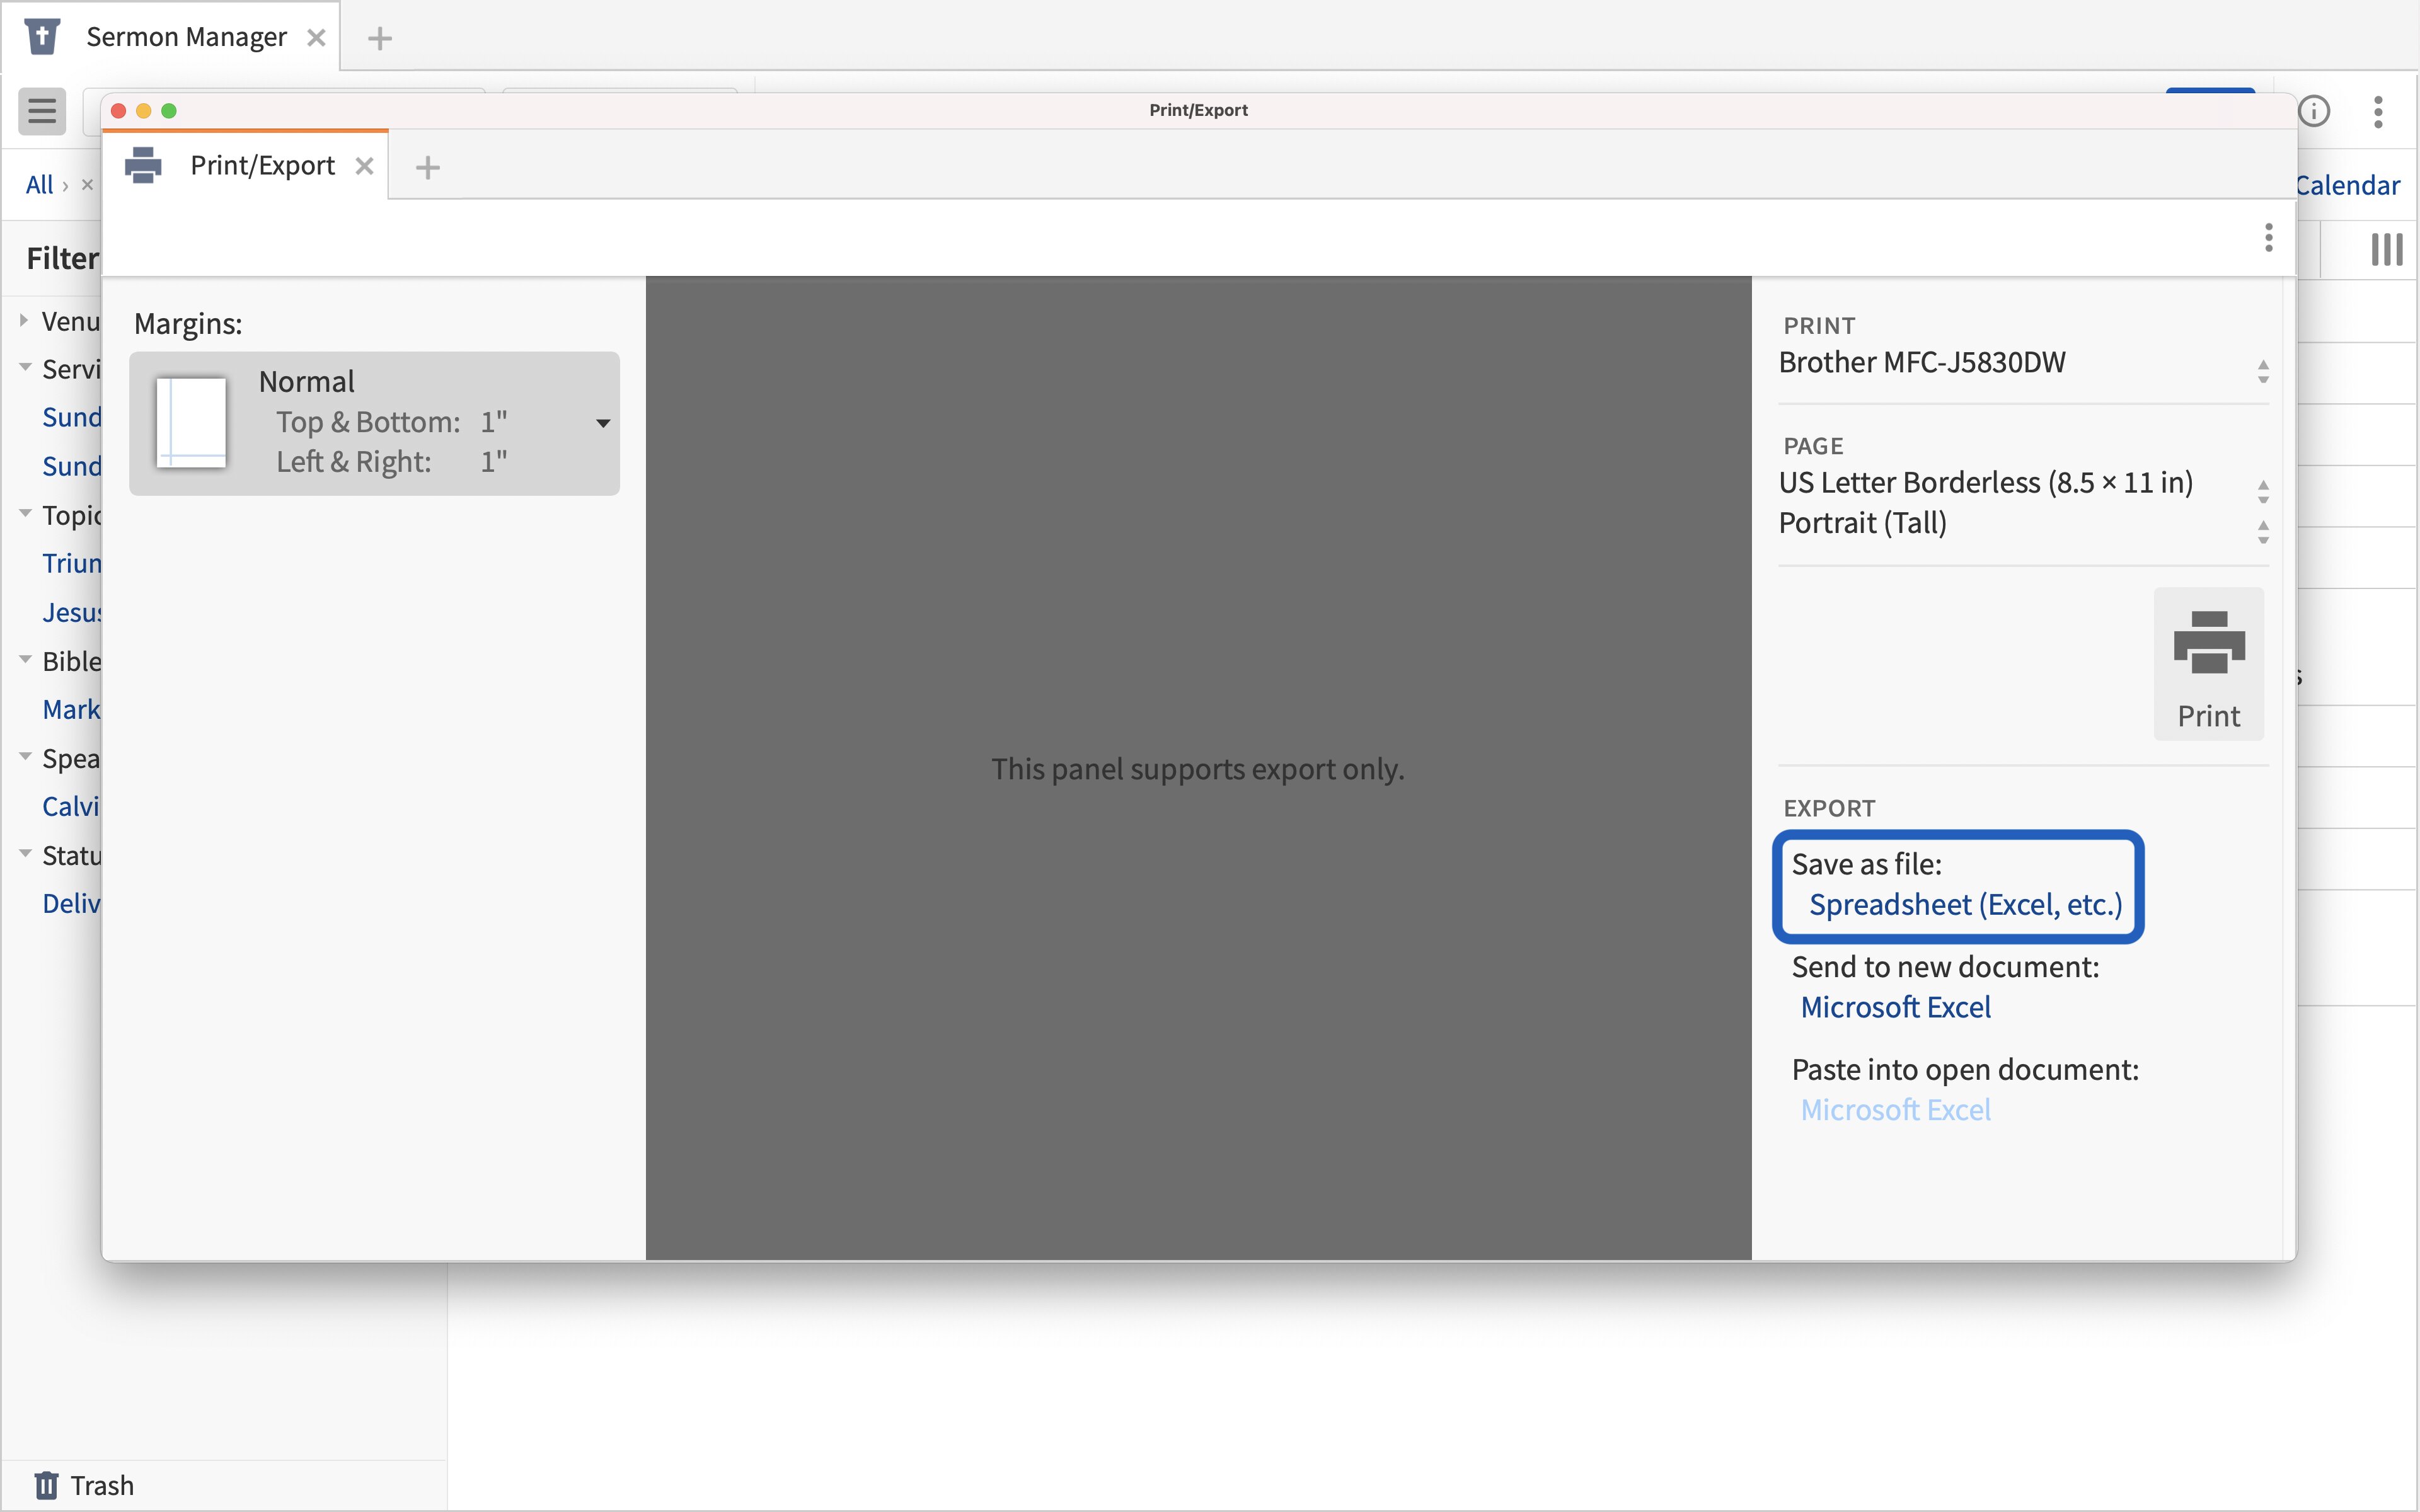Save as Spreadsheet (Excel, etc.) file
The height and width of the screenshot is (1512, 2420).
tap(1965, 905)
